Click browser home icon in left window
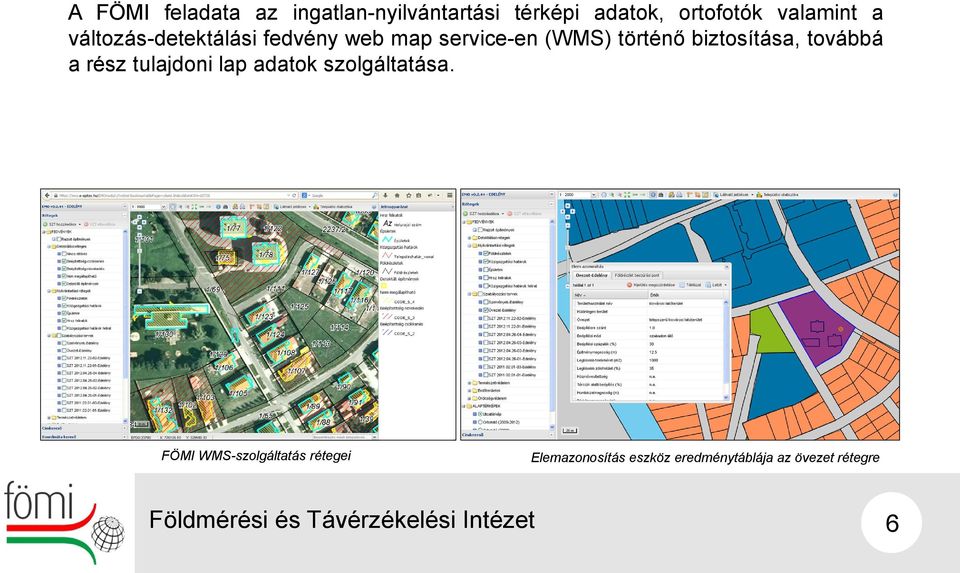Screen dimensions: 960x573 point(397,195)
